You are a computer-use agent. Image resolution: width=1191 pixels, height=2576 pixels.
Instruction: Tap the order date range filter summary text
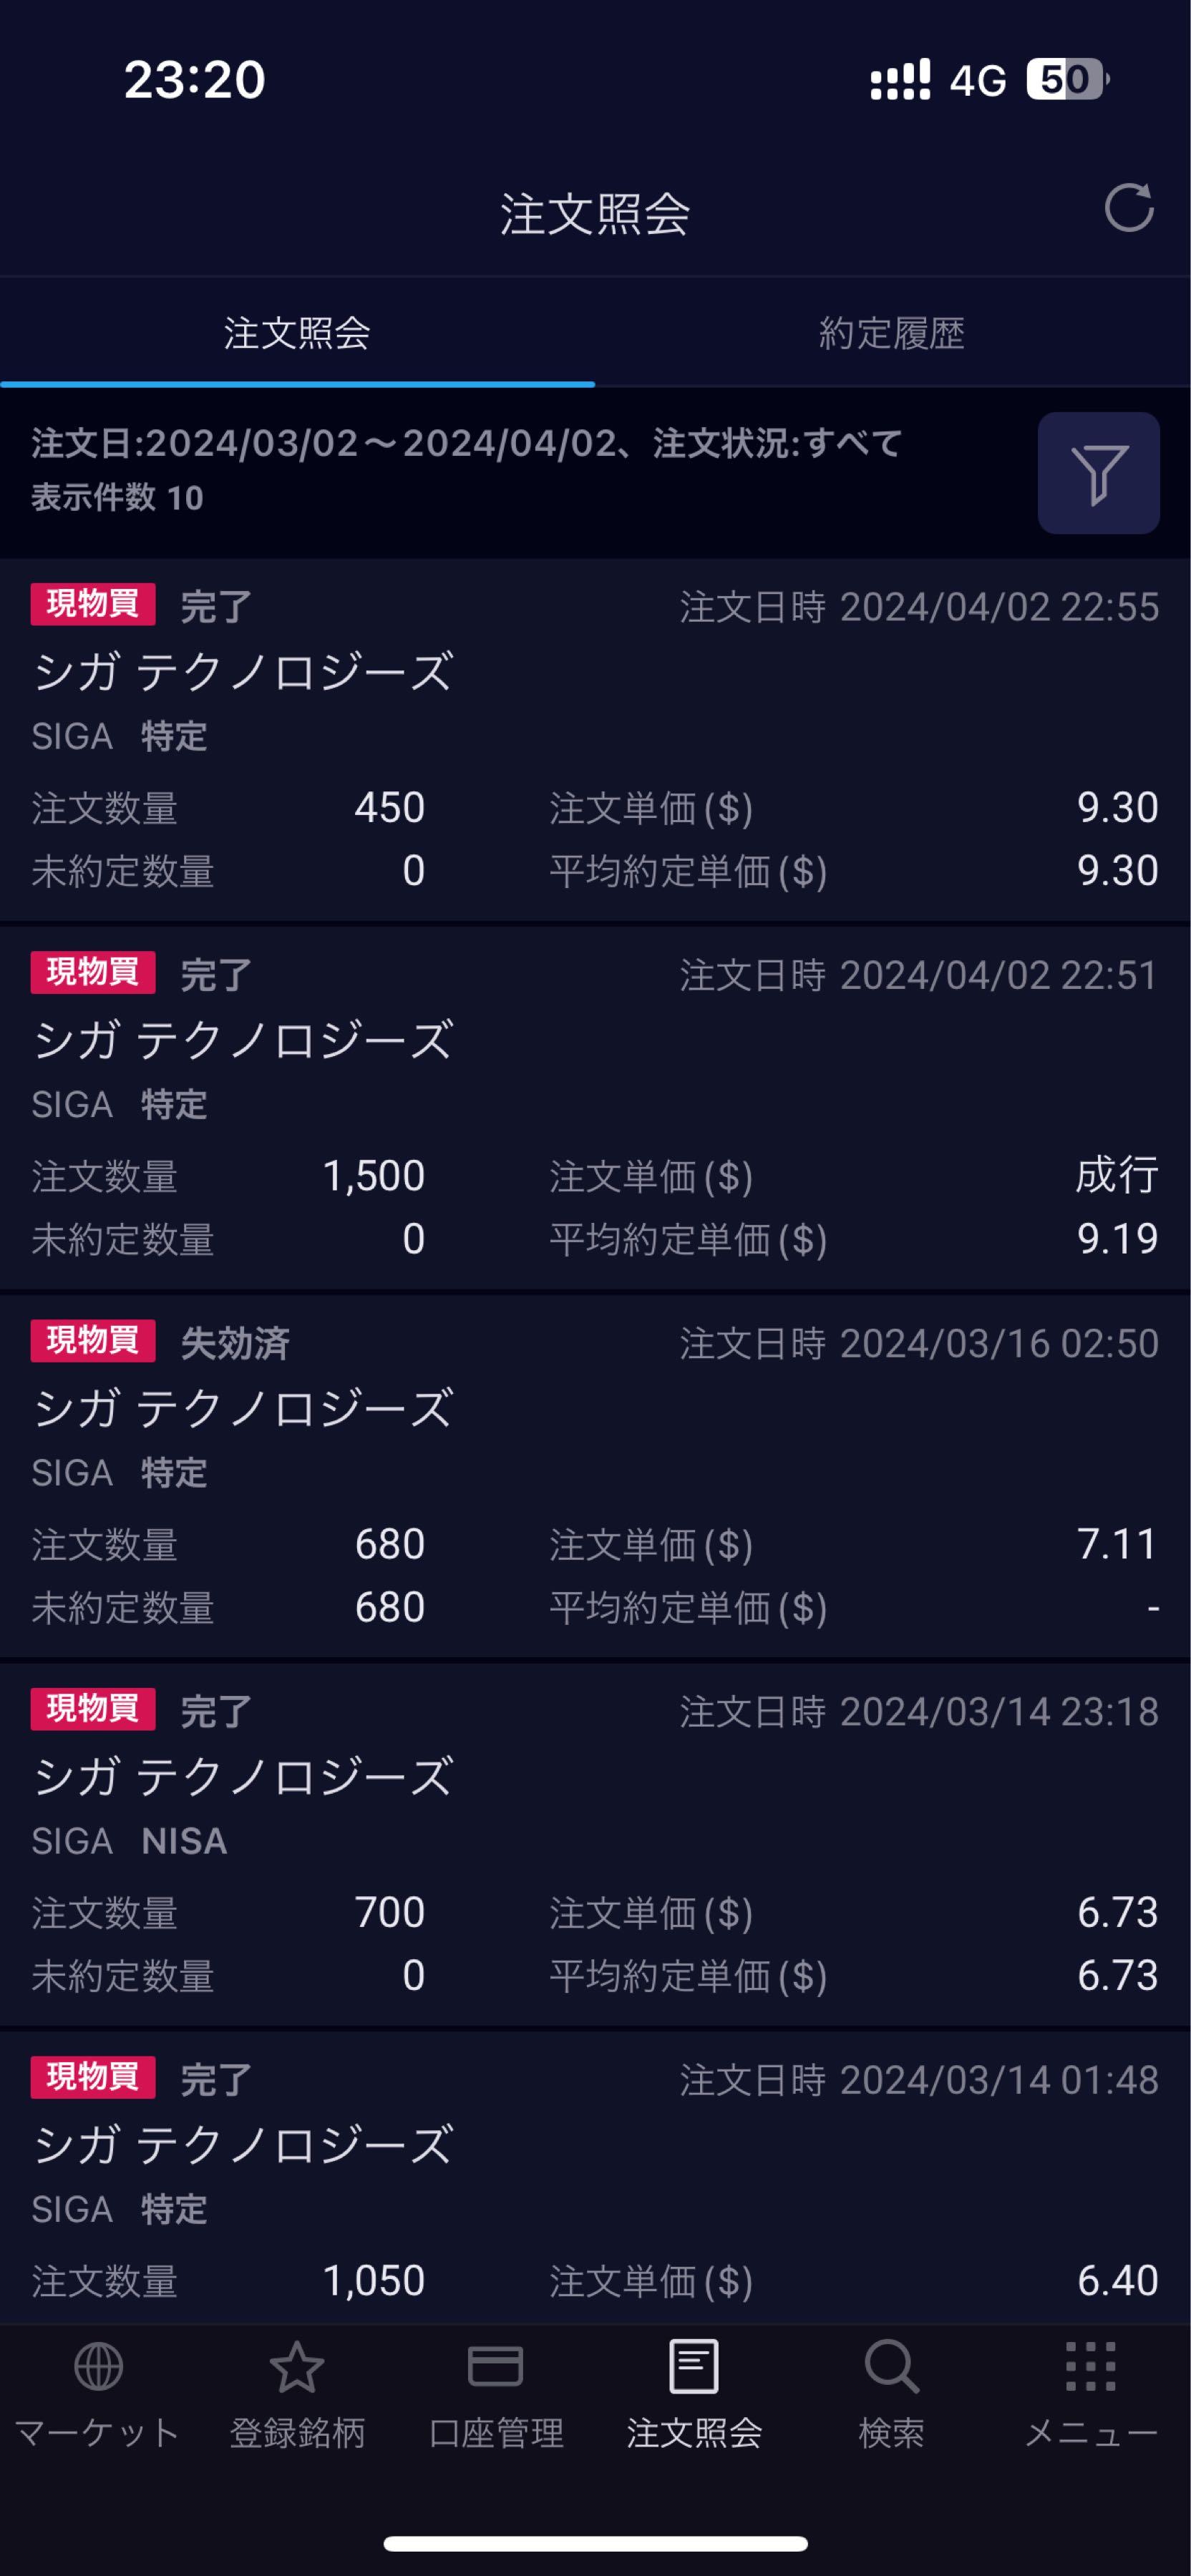[466, 443]
